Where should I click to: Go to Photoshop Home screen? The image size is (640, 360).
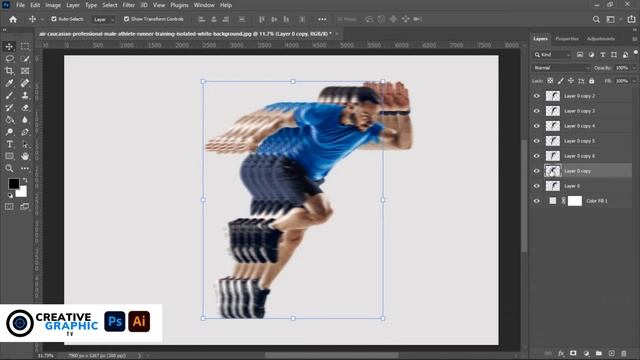[x=13, y=19]
